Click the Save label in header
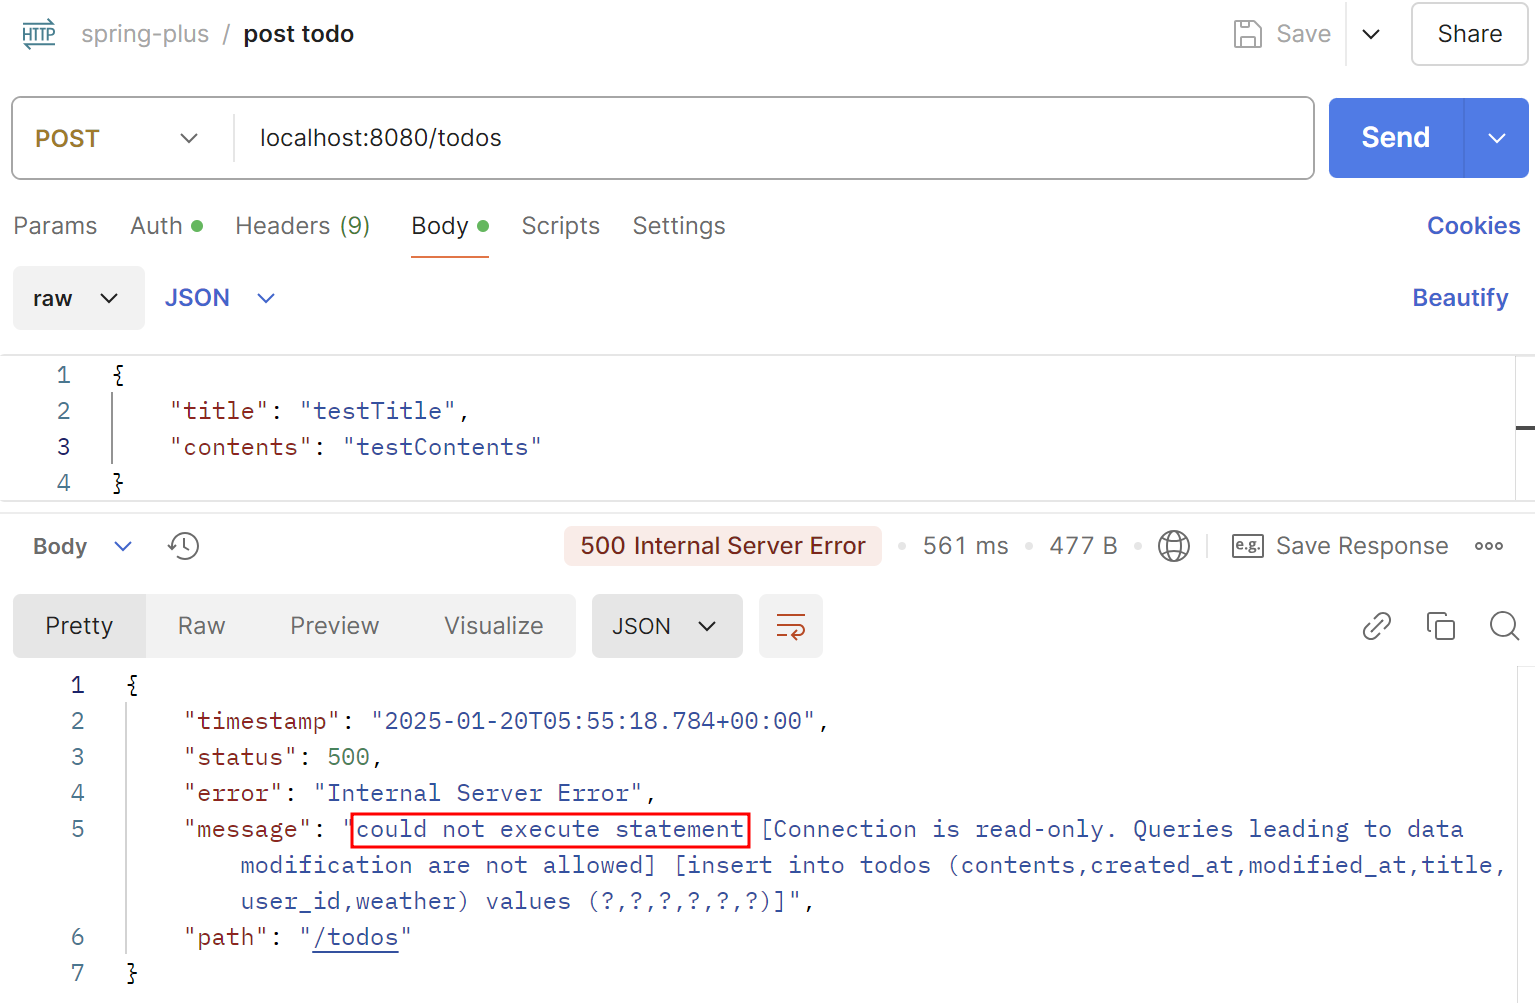The image size is (1535, 1003). [x=1303, y=34]
